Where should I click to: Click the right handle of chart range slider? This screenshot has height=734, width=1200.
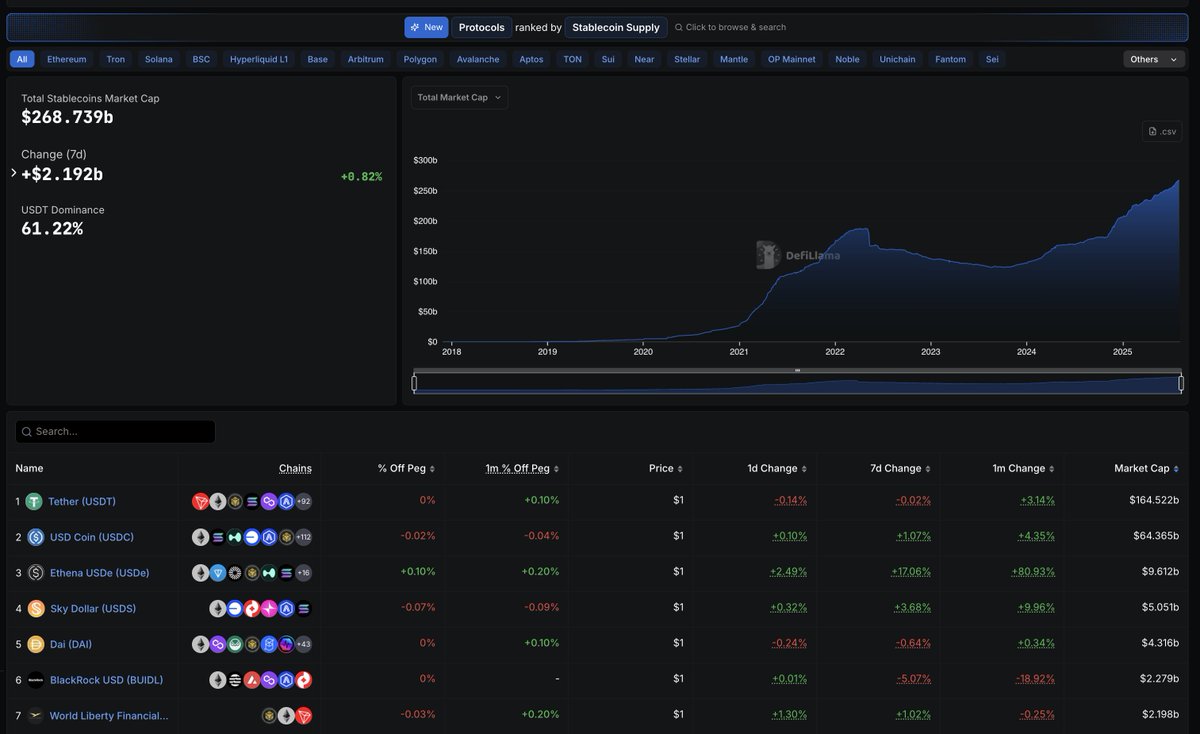click(x=1181, y=383)
